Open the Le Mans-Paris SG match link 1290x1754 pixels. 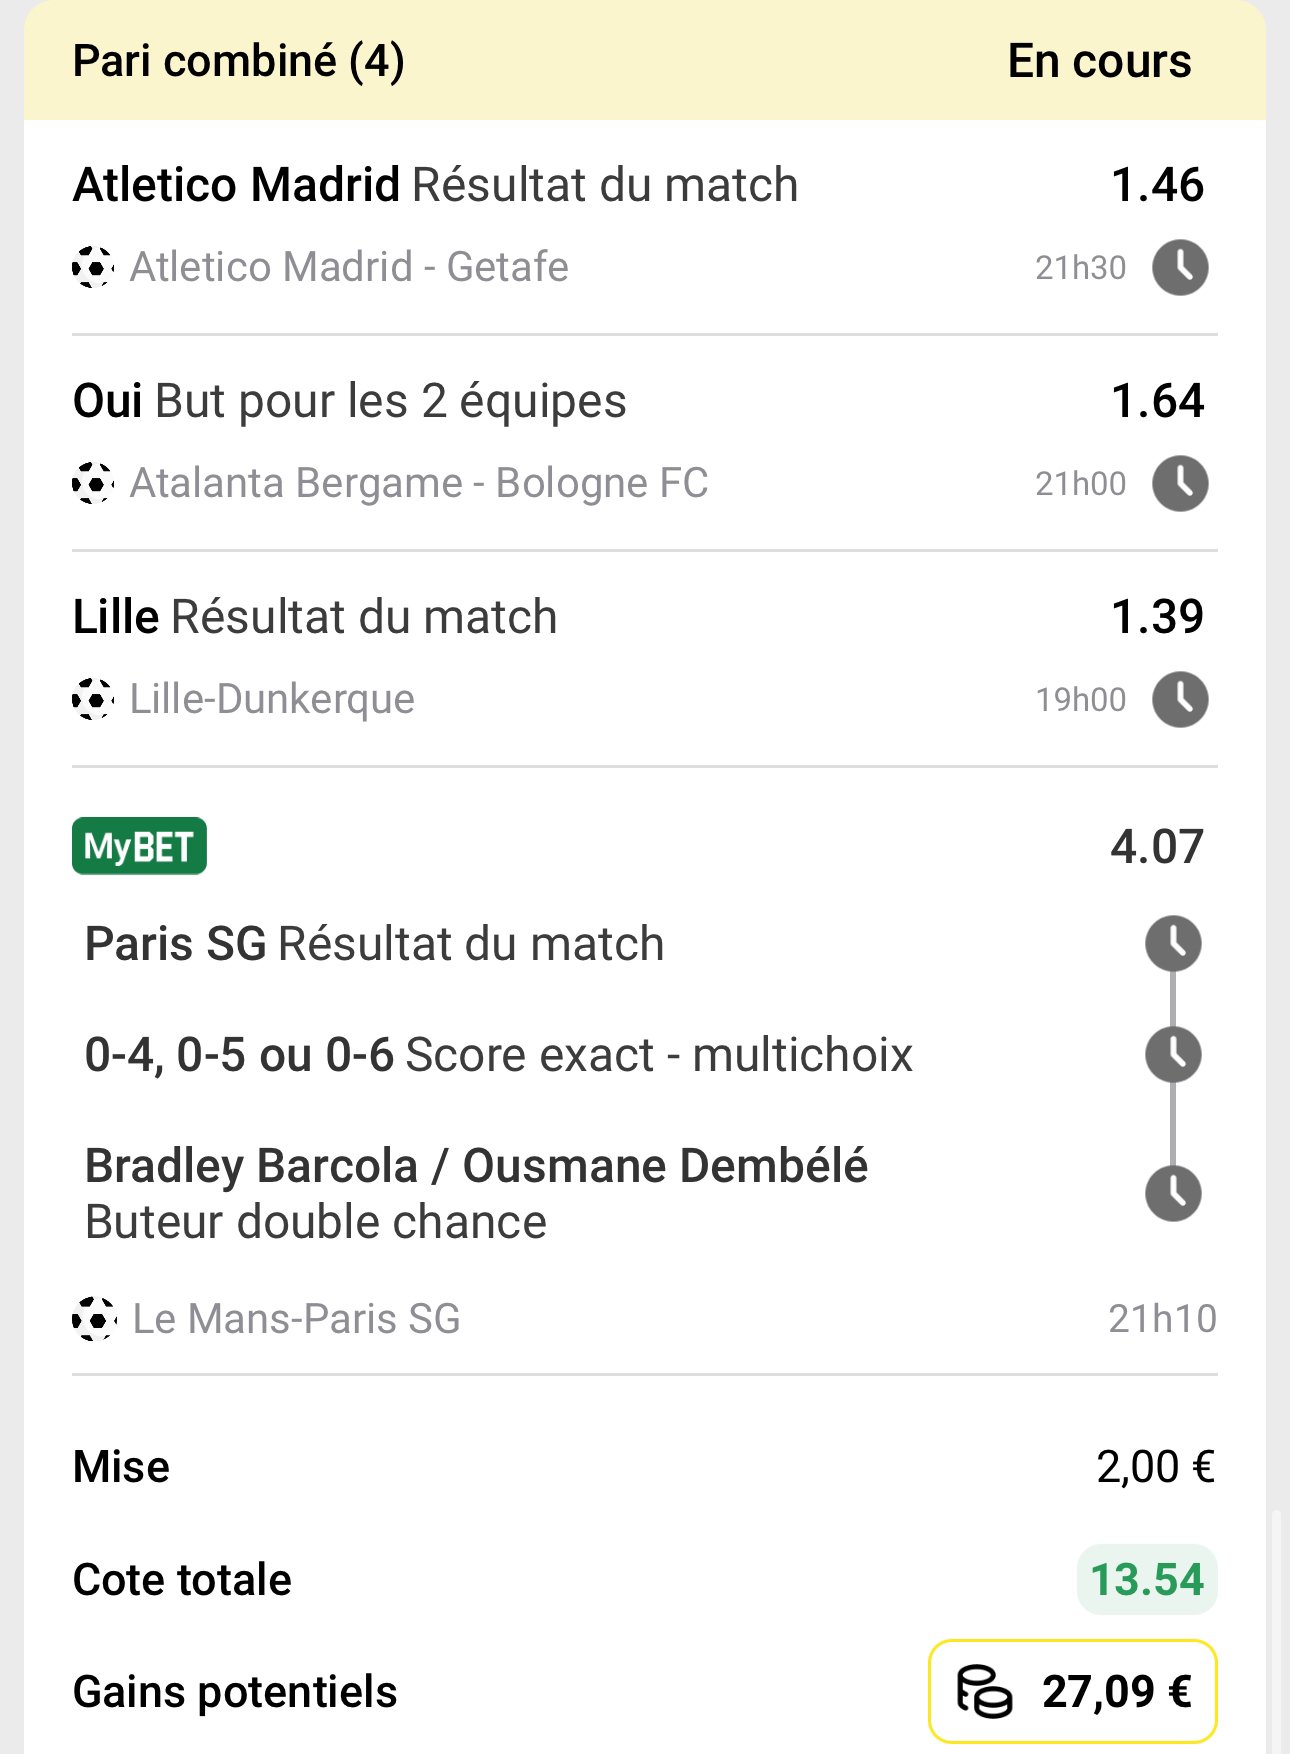point(296,1319)
